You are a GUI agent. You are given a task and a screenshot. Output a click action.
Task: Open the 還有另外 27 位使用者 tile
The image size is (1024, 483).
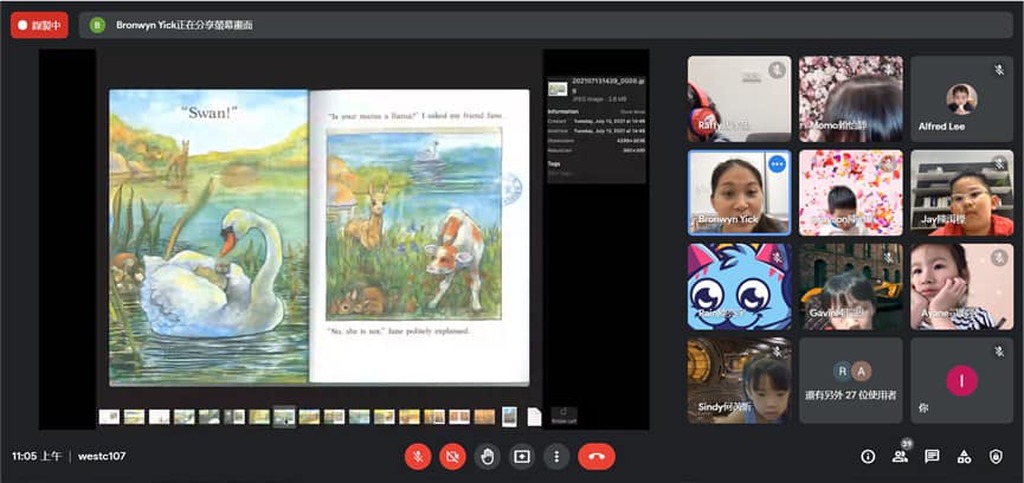851,381
